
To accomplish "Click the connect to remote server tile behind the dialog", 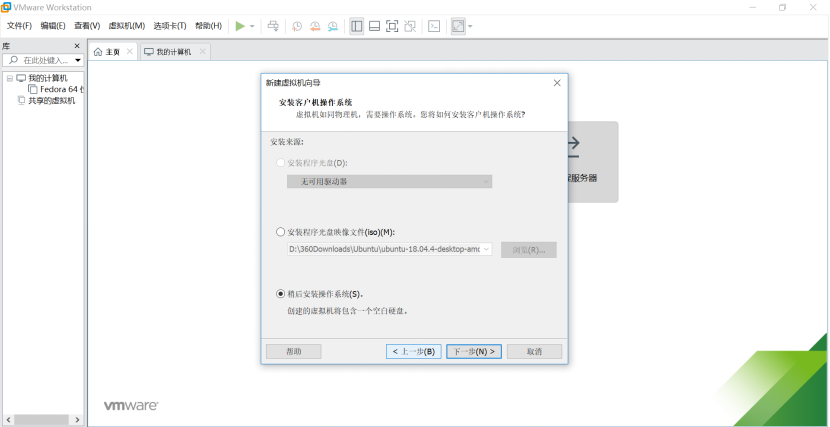I will (x=593, y=162).
